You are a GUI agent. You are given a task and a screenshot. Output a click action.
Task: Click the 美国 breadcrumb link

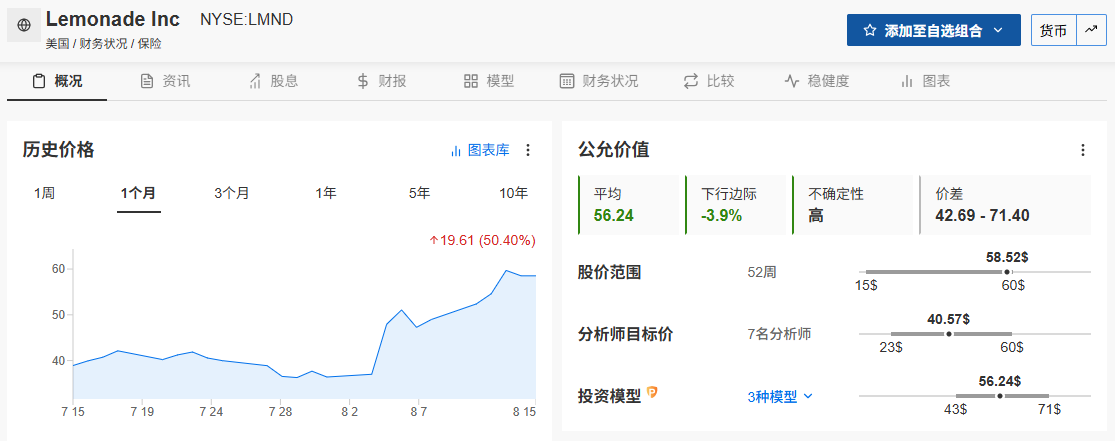click(x=57, y=44)
